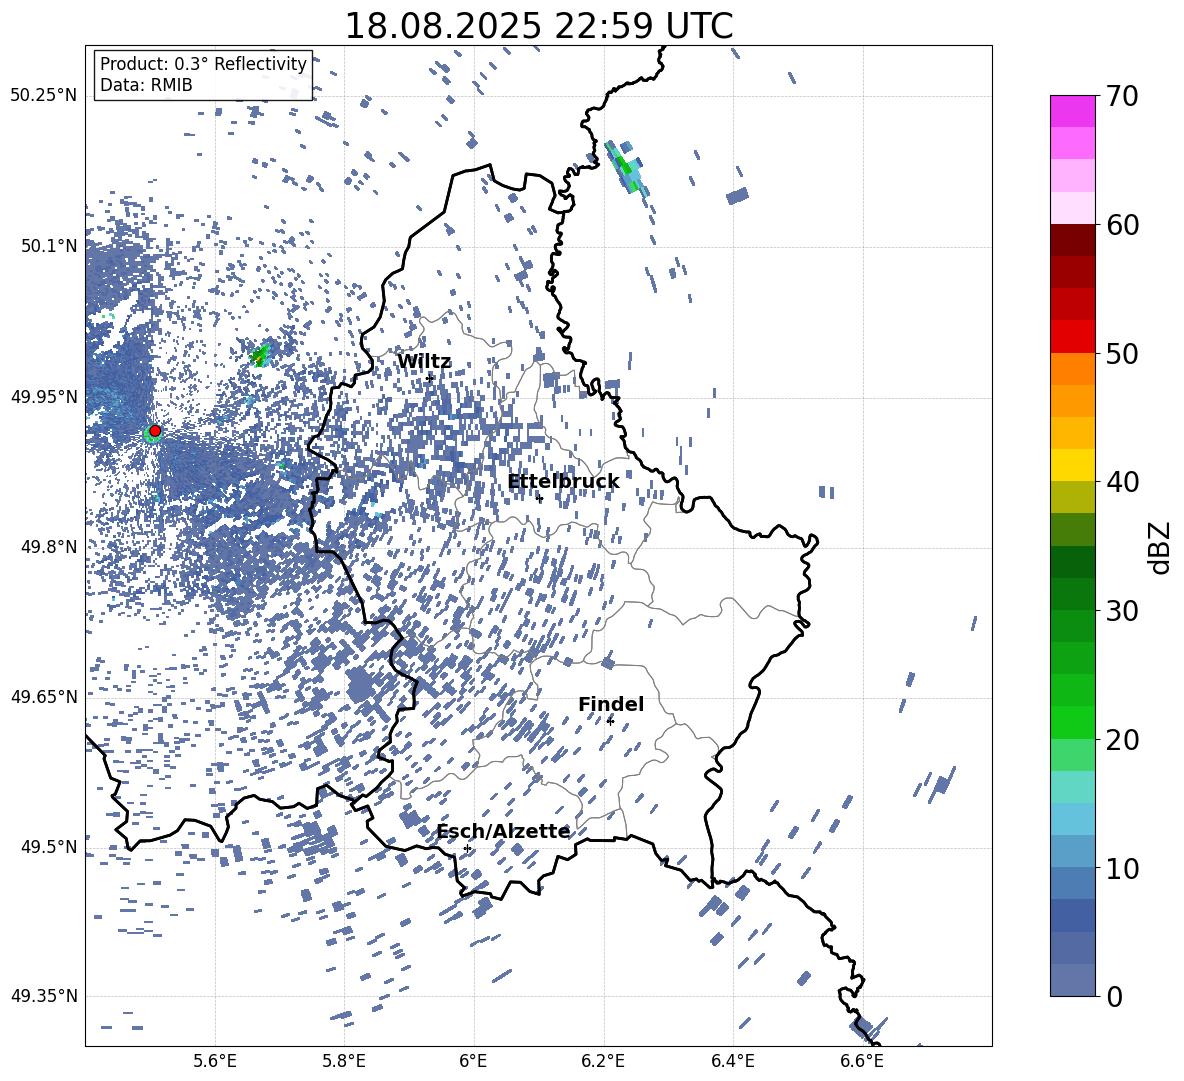The image size is (1184, 1081).
Task: Click the green radar echo northeast of Luxembourg
Action: click(x=626, y=167)
